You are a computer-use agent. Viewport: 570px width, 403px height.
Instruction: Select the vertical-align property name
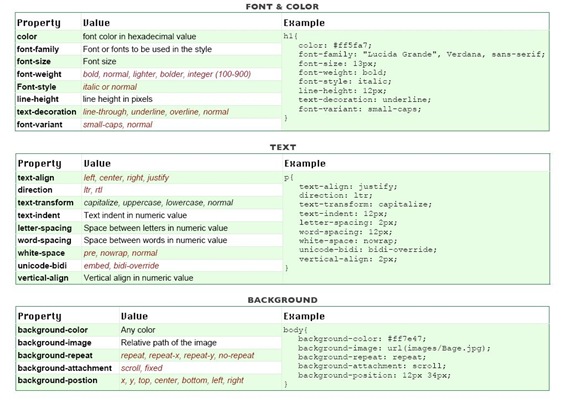tap(43, 278)
